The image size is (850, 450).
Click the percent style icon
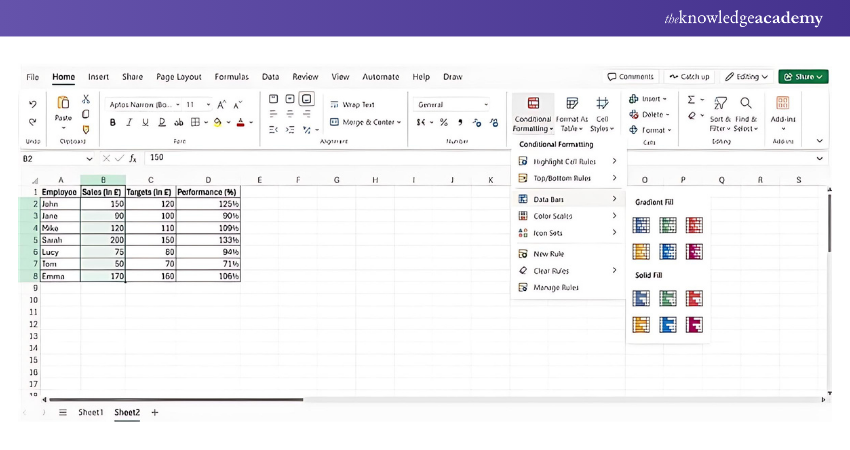tap(446, 123)
